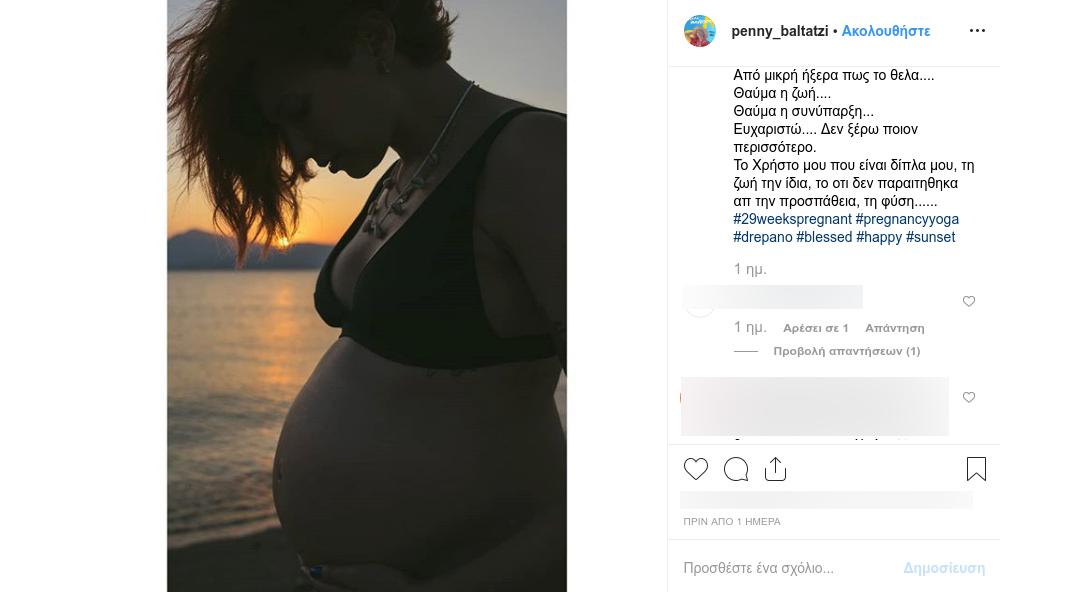Open the comment speech bubble icon
Screen dimensions: 1070x592
click(x=736, y=469)
